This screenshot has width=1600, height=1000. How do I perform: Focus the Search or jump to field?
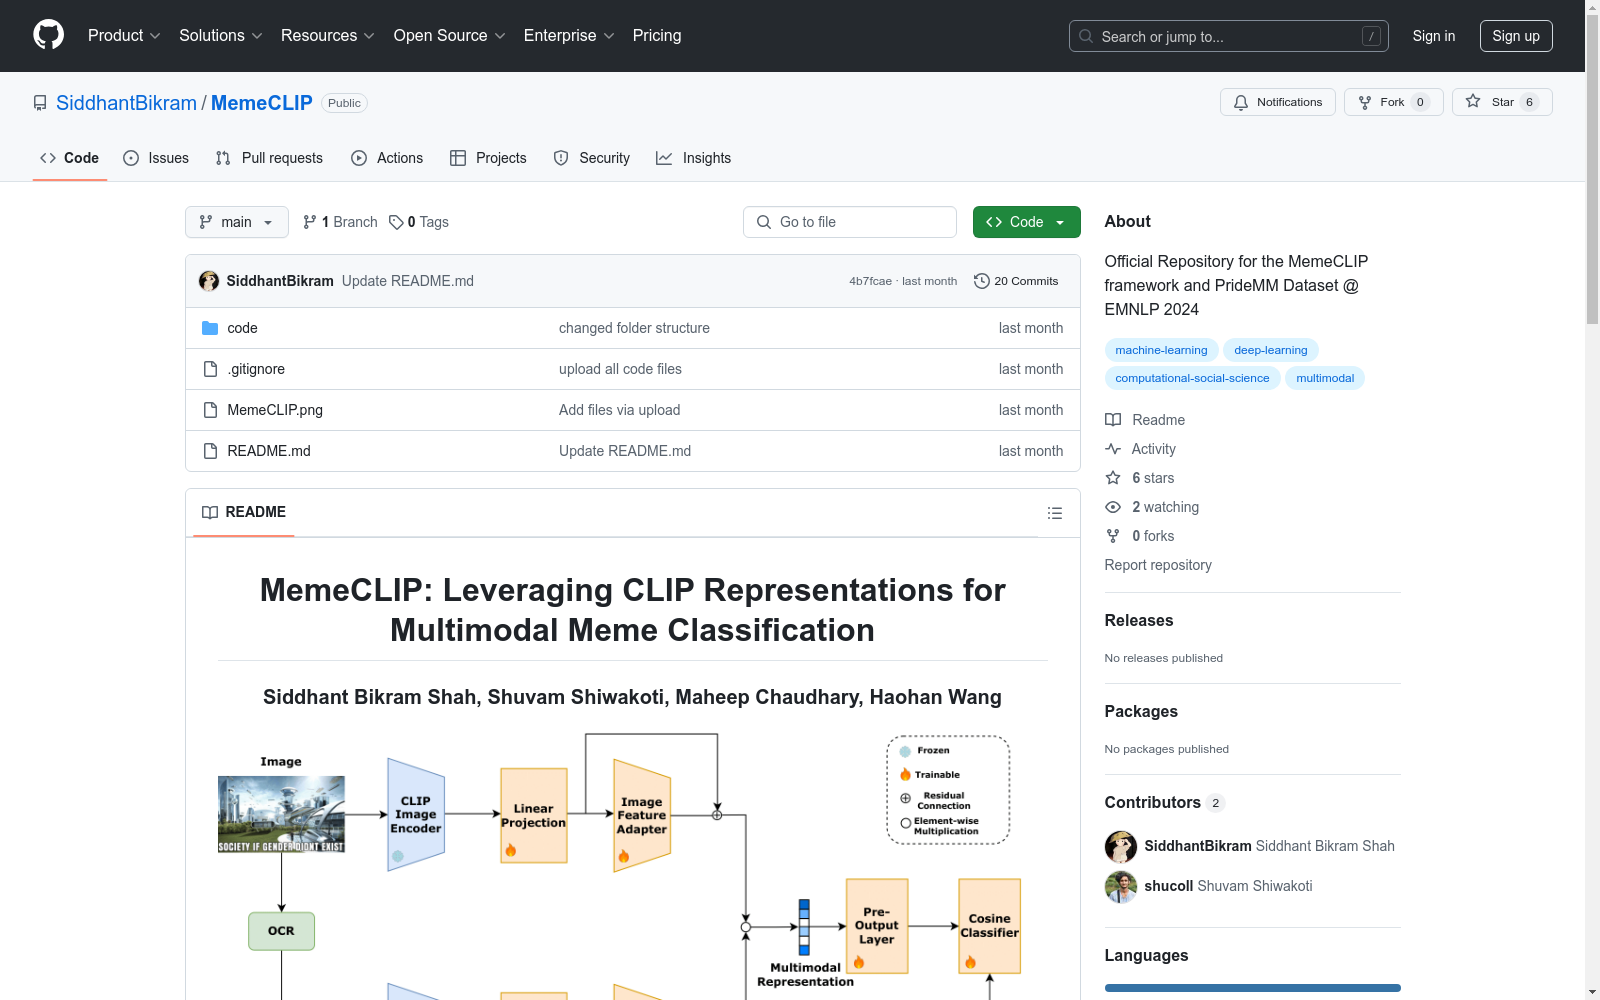[x=1228, y=36]
